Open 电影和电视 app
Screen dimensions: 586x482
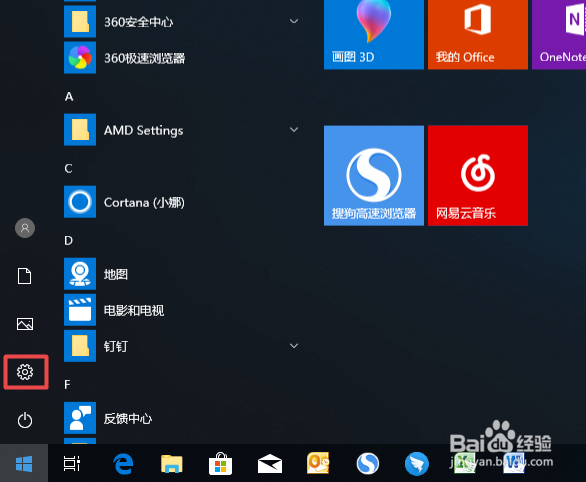pyautogui.click(x=183, y=310)
